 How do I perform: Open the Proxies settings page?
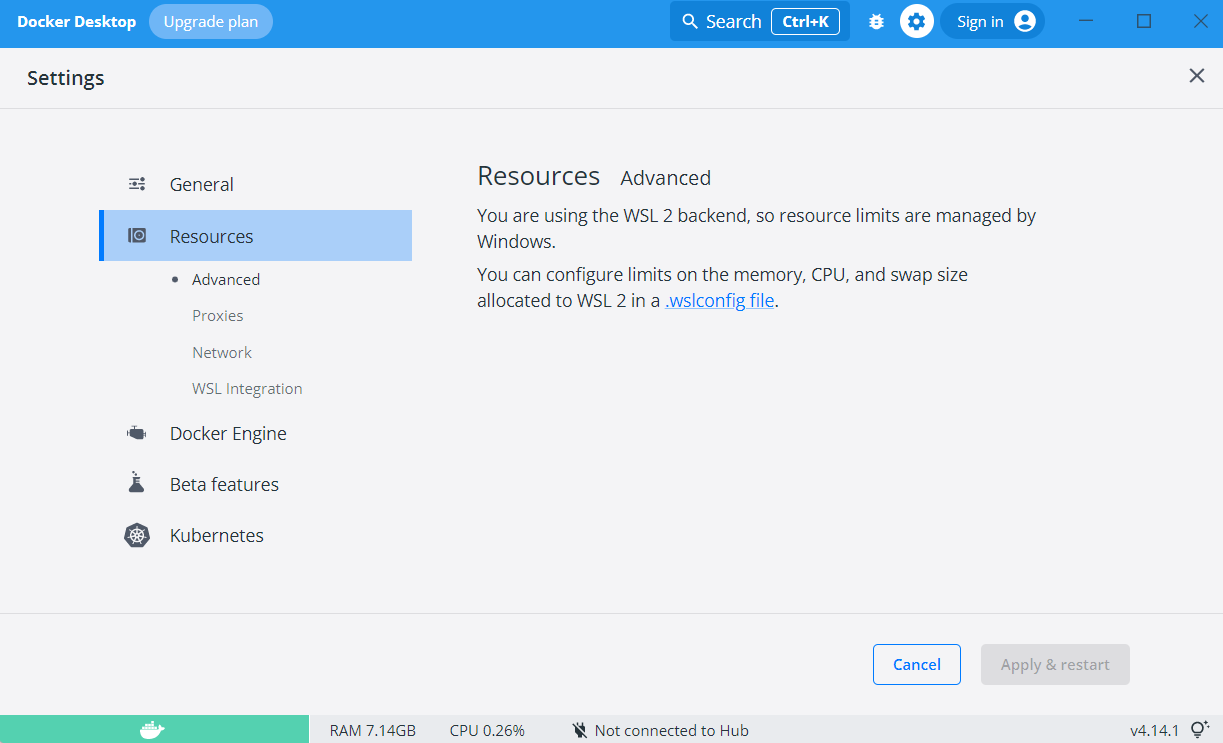click(x=218, y=315)
